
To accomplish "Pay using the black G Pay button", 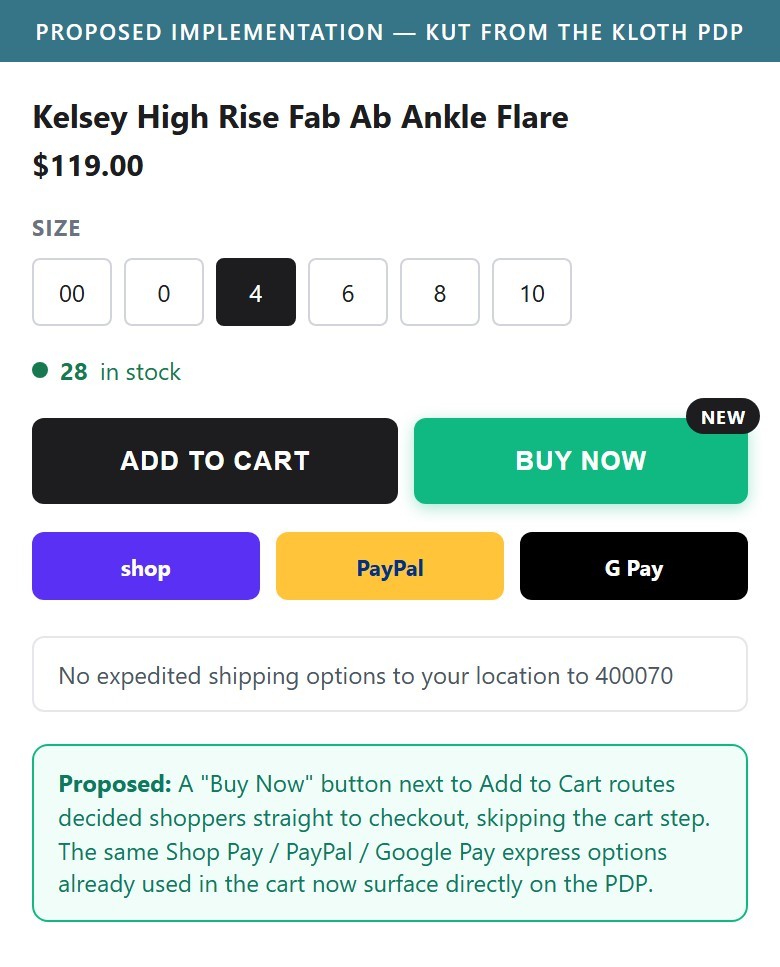I will 634,566.
